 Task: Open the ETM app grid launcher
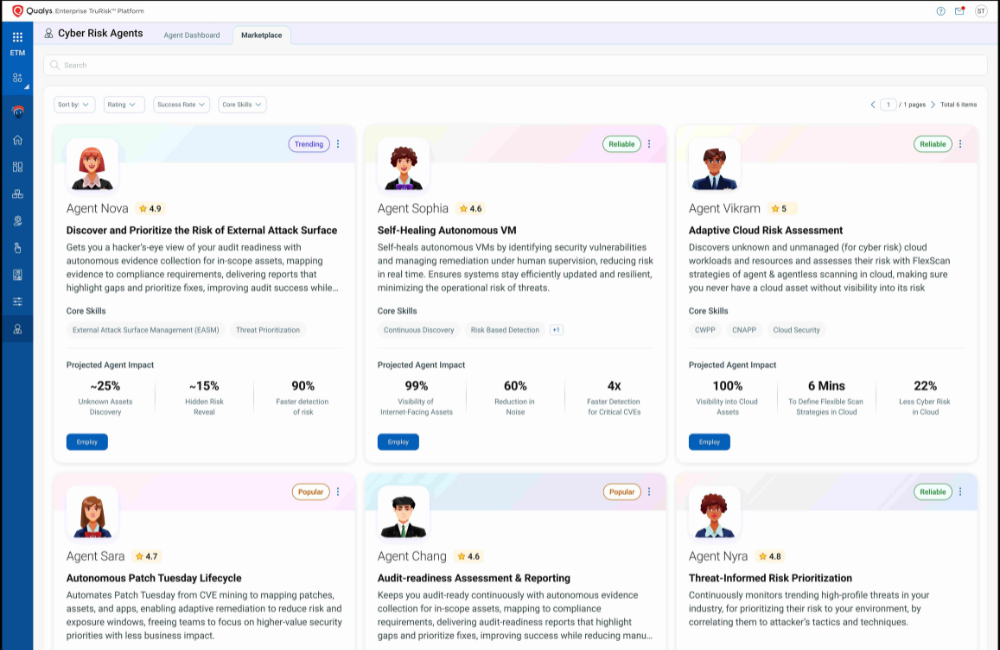(x=17, y=37)
